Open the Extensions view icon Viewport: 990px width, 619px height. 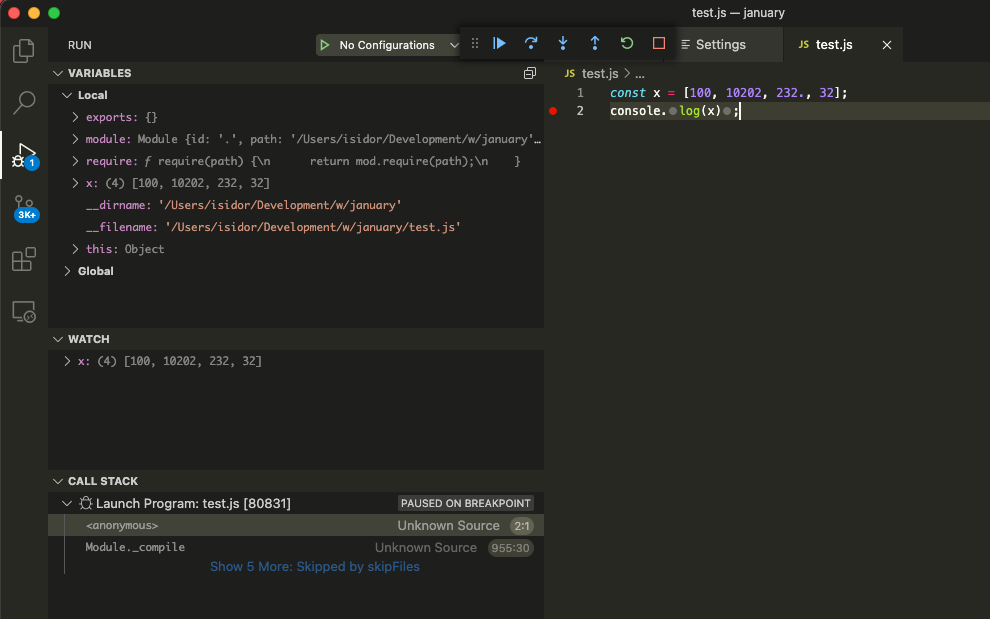click(23, 259)
